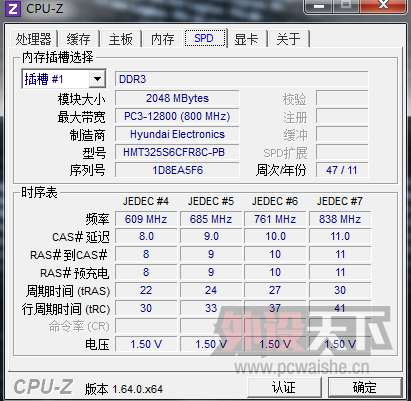
Task: Select the 插槽 #1 combo box
Action: pos(64,79)
